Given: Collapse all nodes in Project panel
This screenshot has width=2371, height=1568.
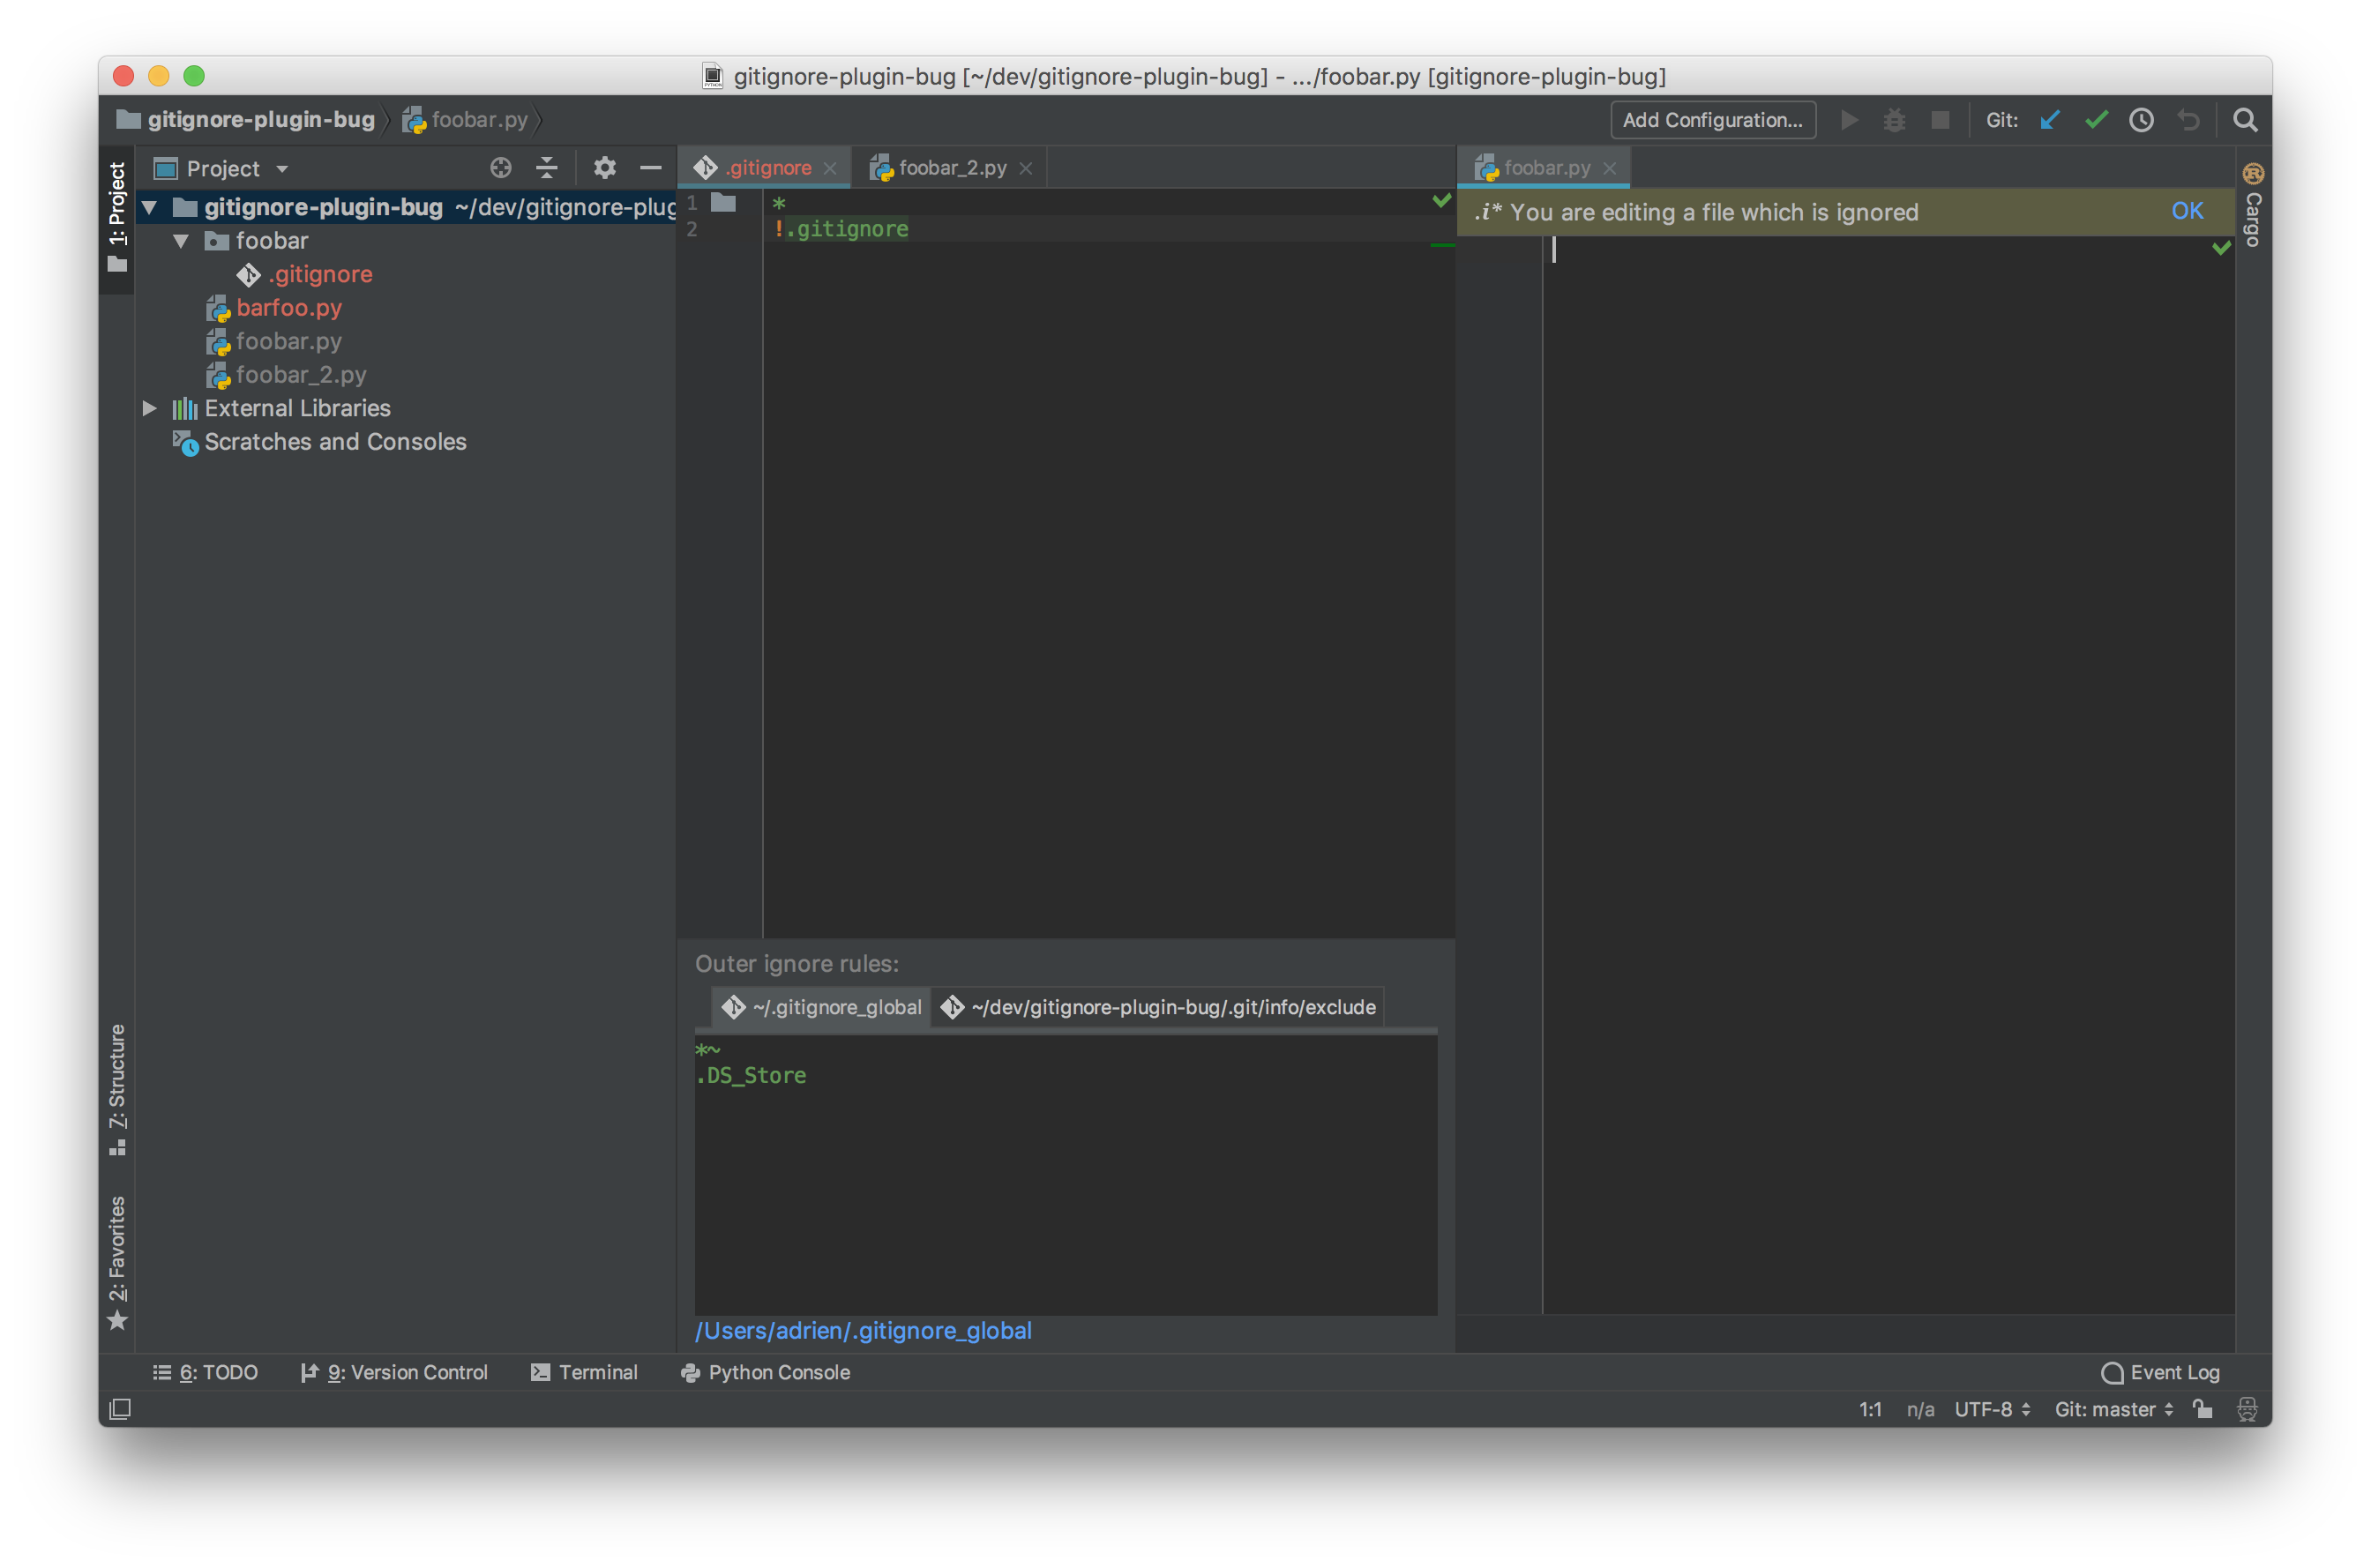Looking at the screenshot, I should point(547,168).
